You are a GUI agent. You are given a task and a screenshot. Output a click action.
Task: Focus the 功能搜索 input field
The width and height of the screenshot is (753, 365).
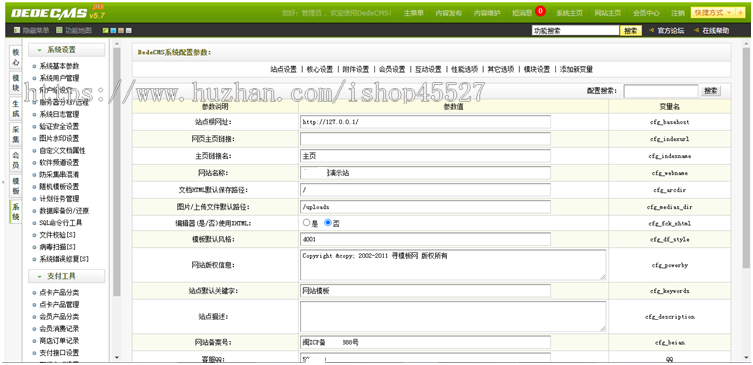(575, 31)
